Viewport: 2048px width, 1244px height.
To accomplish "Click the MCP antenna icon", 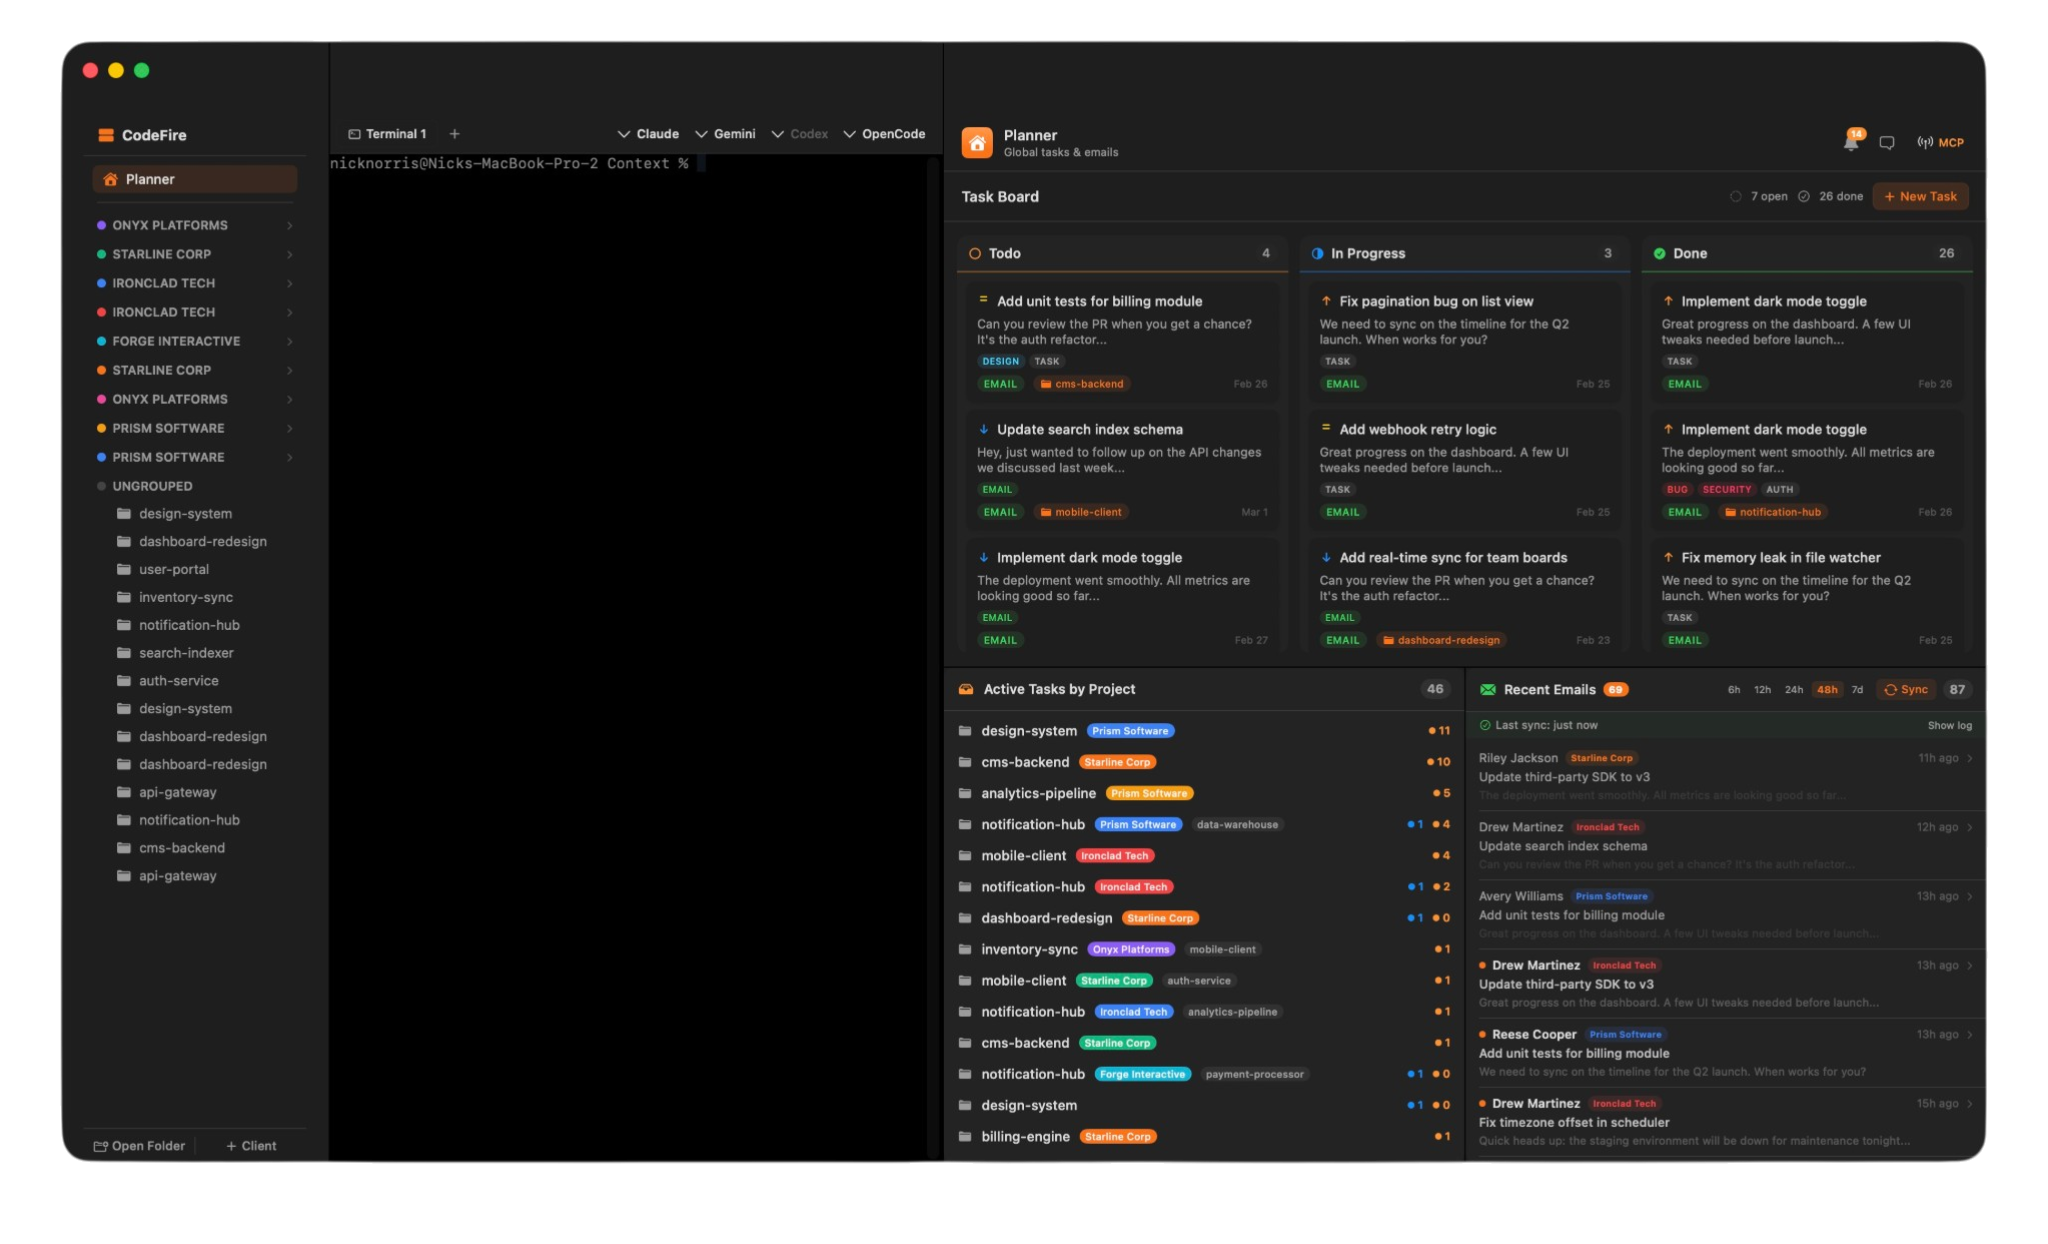I will pyautogui.click(x=1925, y=141).
